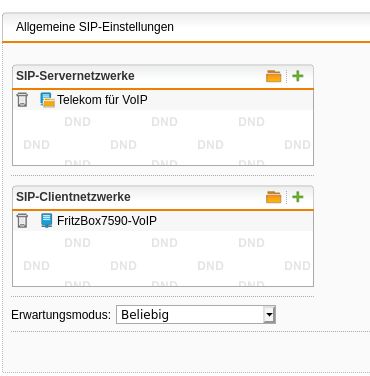This screenshot has height=376, width=370.
Task: Click DND drop area in SIP-Servernetzwerke list
Action: tap(163, 138)
